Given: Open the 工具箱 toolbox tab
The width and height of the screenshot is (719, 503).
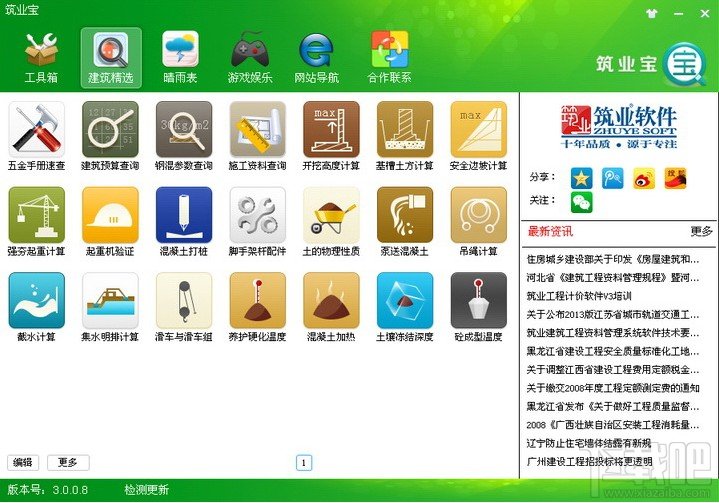Looking at the screenshot, I should click(41, 58).
